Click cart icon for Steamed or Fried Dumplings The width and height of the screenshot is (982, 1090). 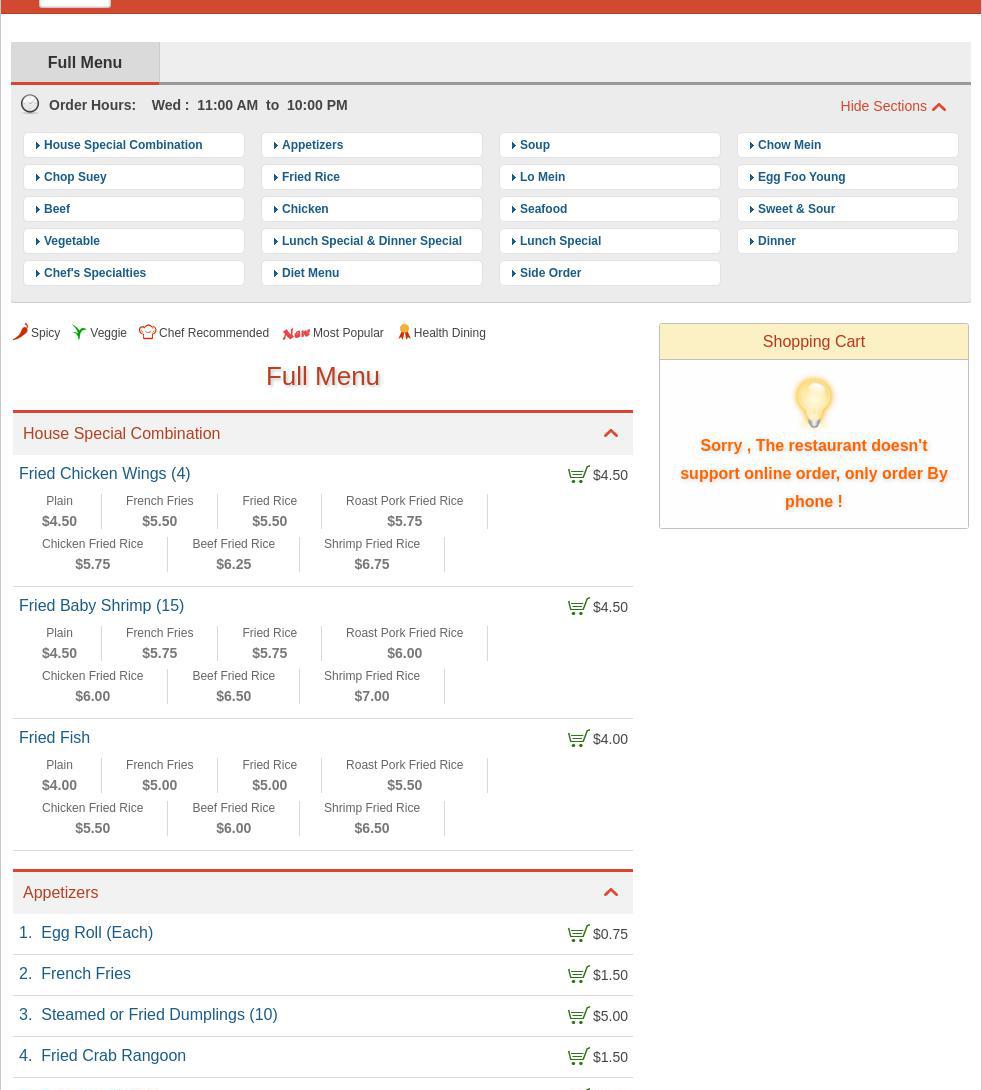click(x=579, y=1016)
